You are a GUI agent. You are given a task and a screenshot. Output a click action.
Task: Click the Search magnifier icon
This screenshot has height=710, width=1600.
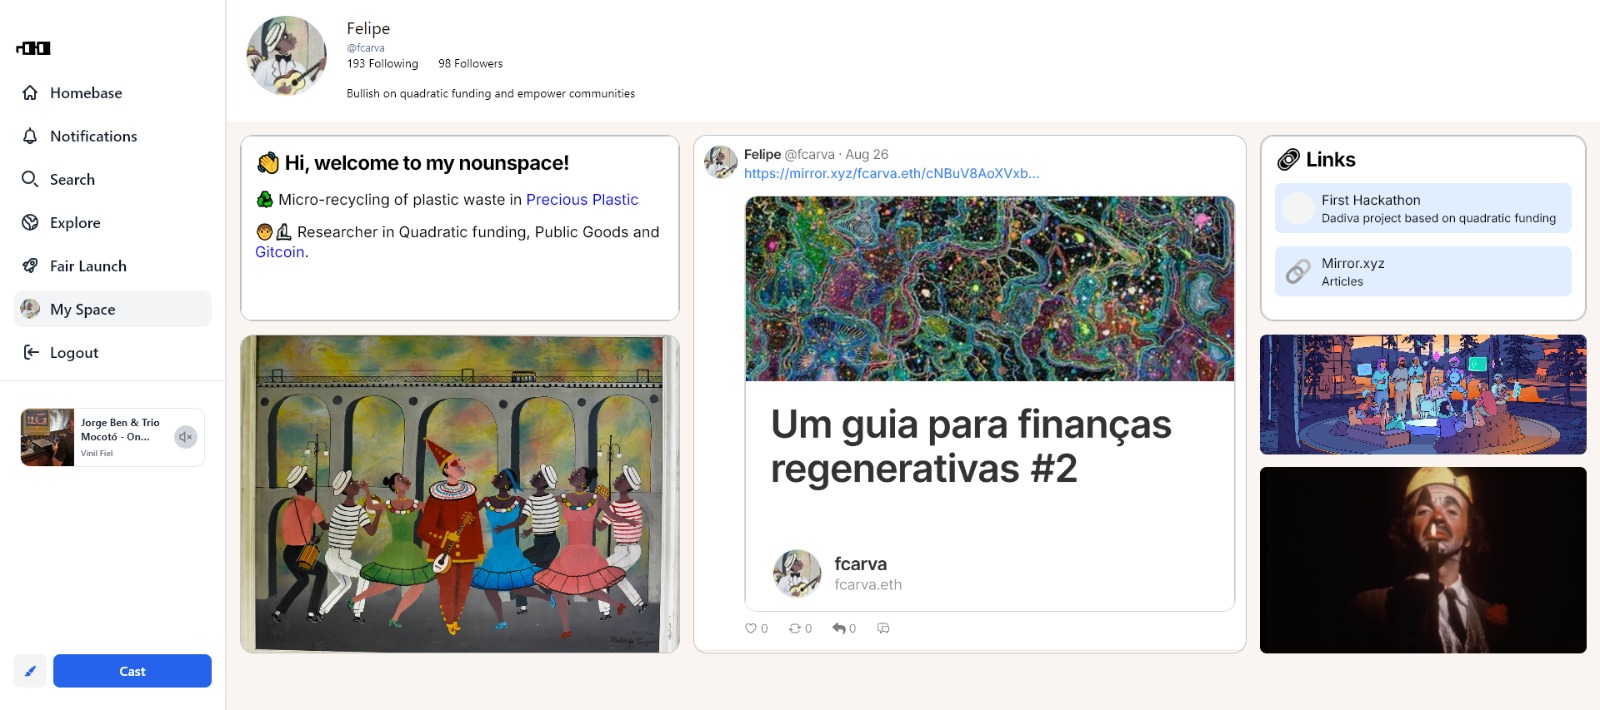30,179
